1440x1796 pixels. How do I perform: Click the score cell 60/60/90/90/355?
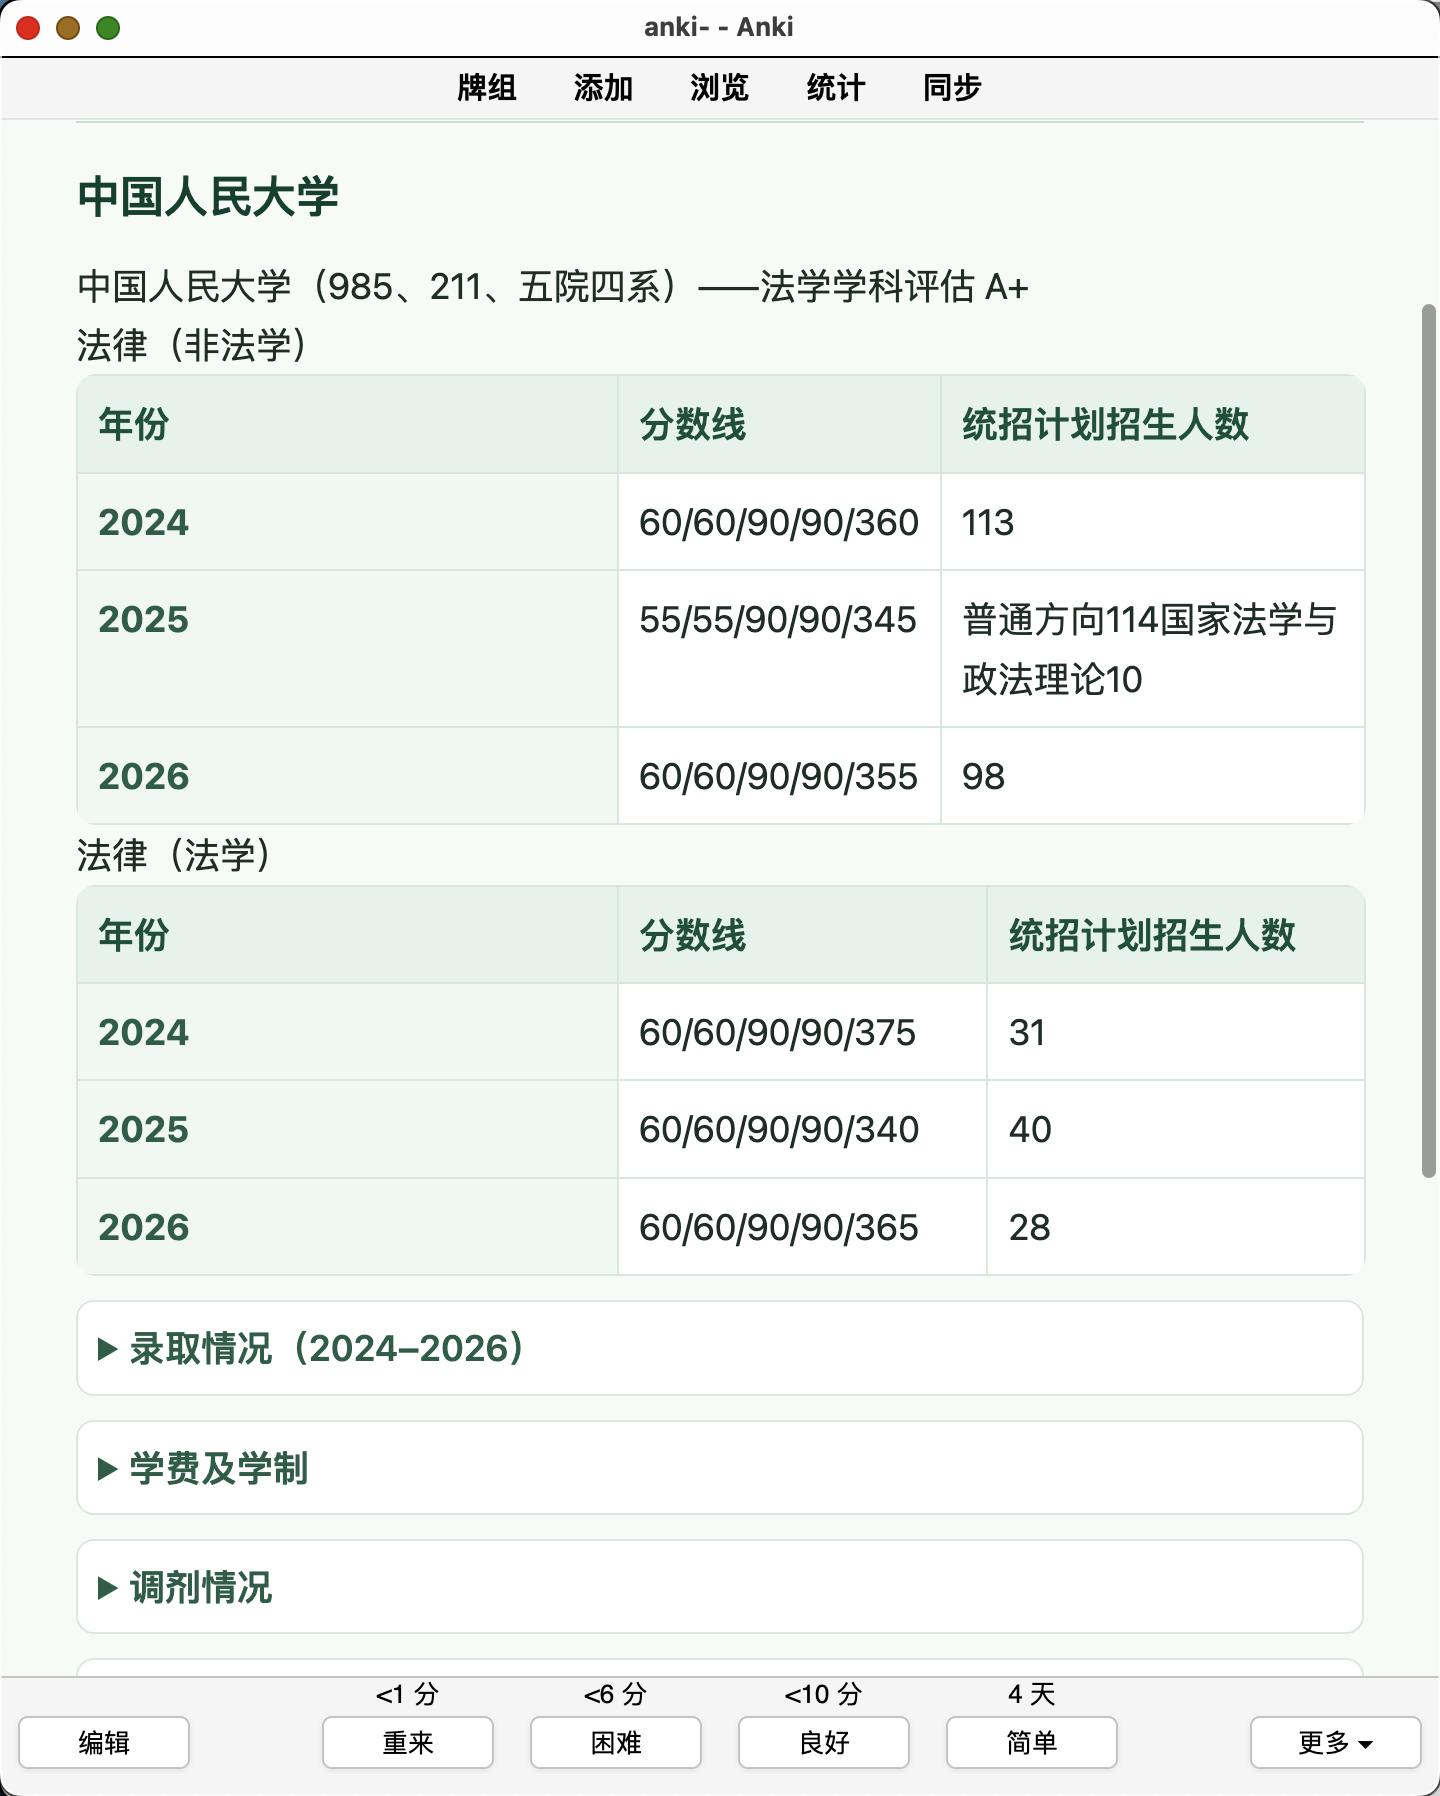[x=779, y=776]
